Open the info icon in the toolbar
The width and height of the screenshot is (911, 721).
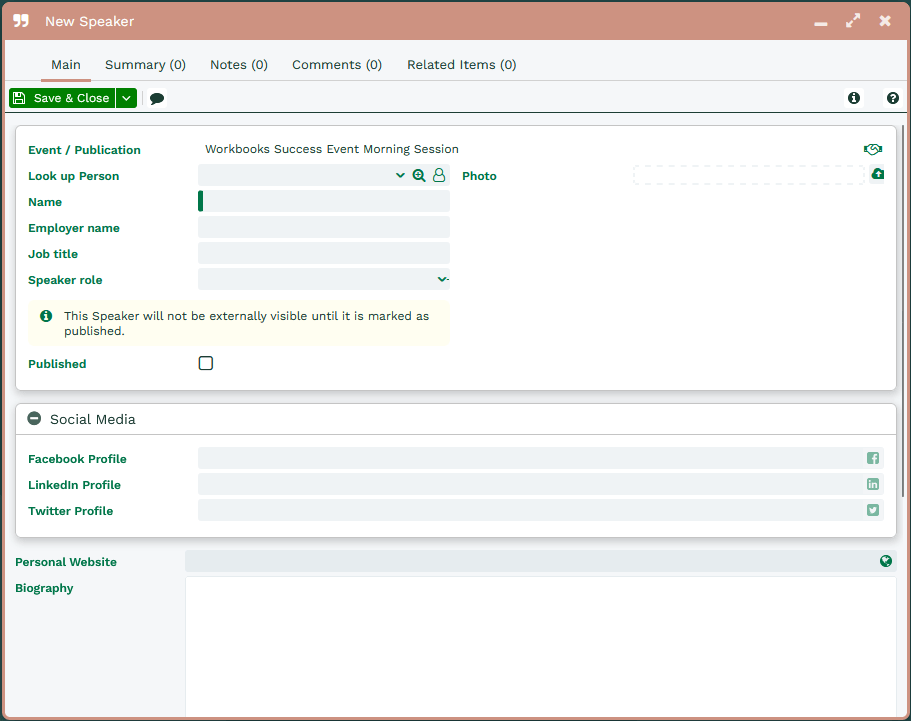[x=853, y=98]
